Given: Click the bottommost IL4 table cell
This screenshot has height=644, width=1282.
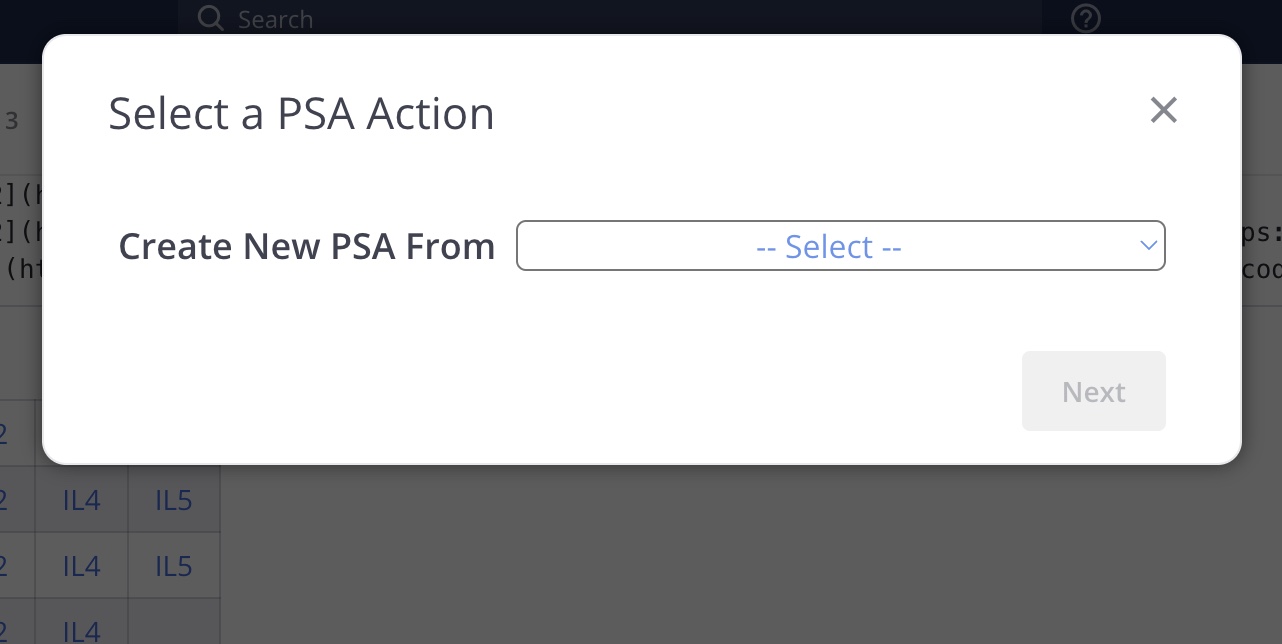Looking at the screenshot, I should [81, 630].
